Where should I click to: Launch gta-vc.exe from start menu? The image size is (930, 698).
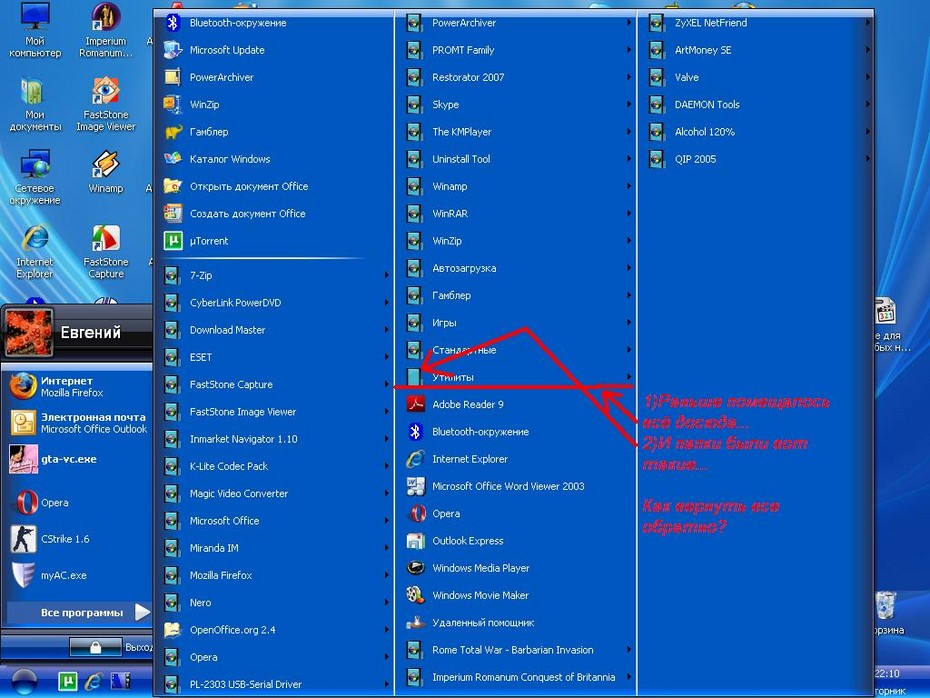click(x=77, y=460)
